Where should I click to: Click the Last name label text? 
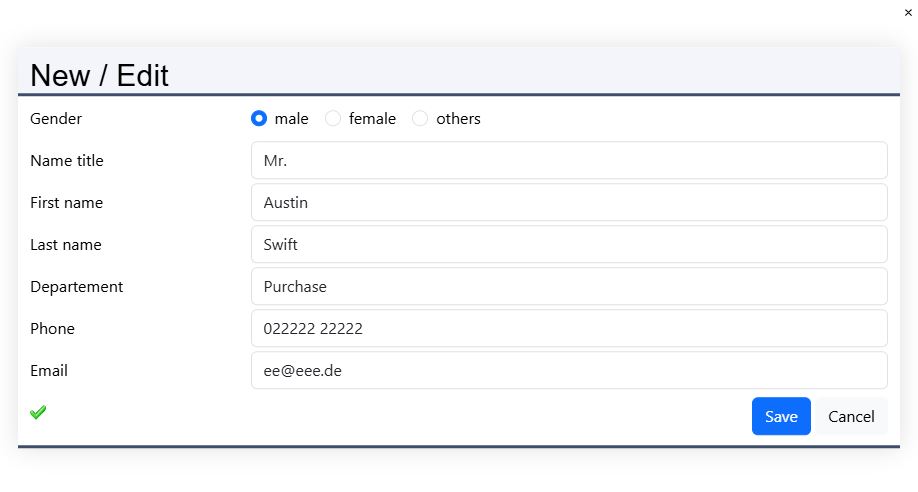66,244
